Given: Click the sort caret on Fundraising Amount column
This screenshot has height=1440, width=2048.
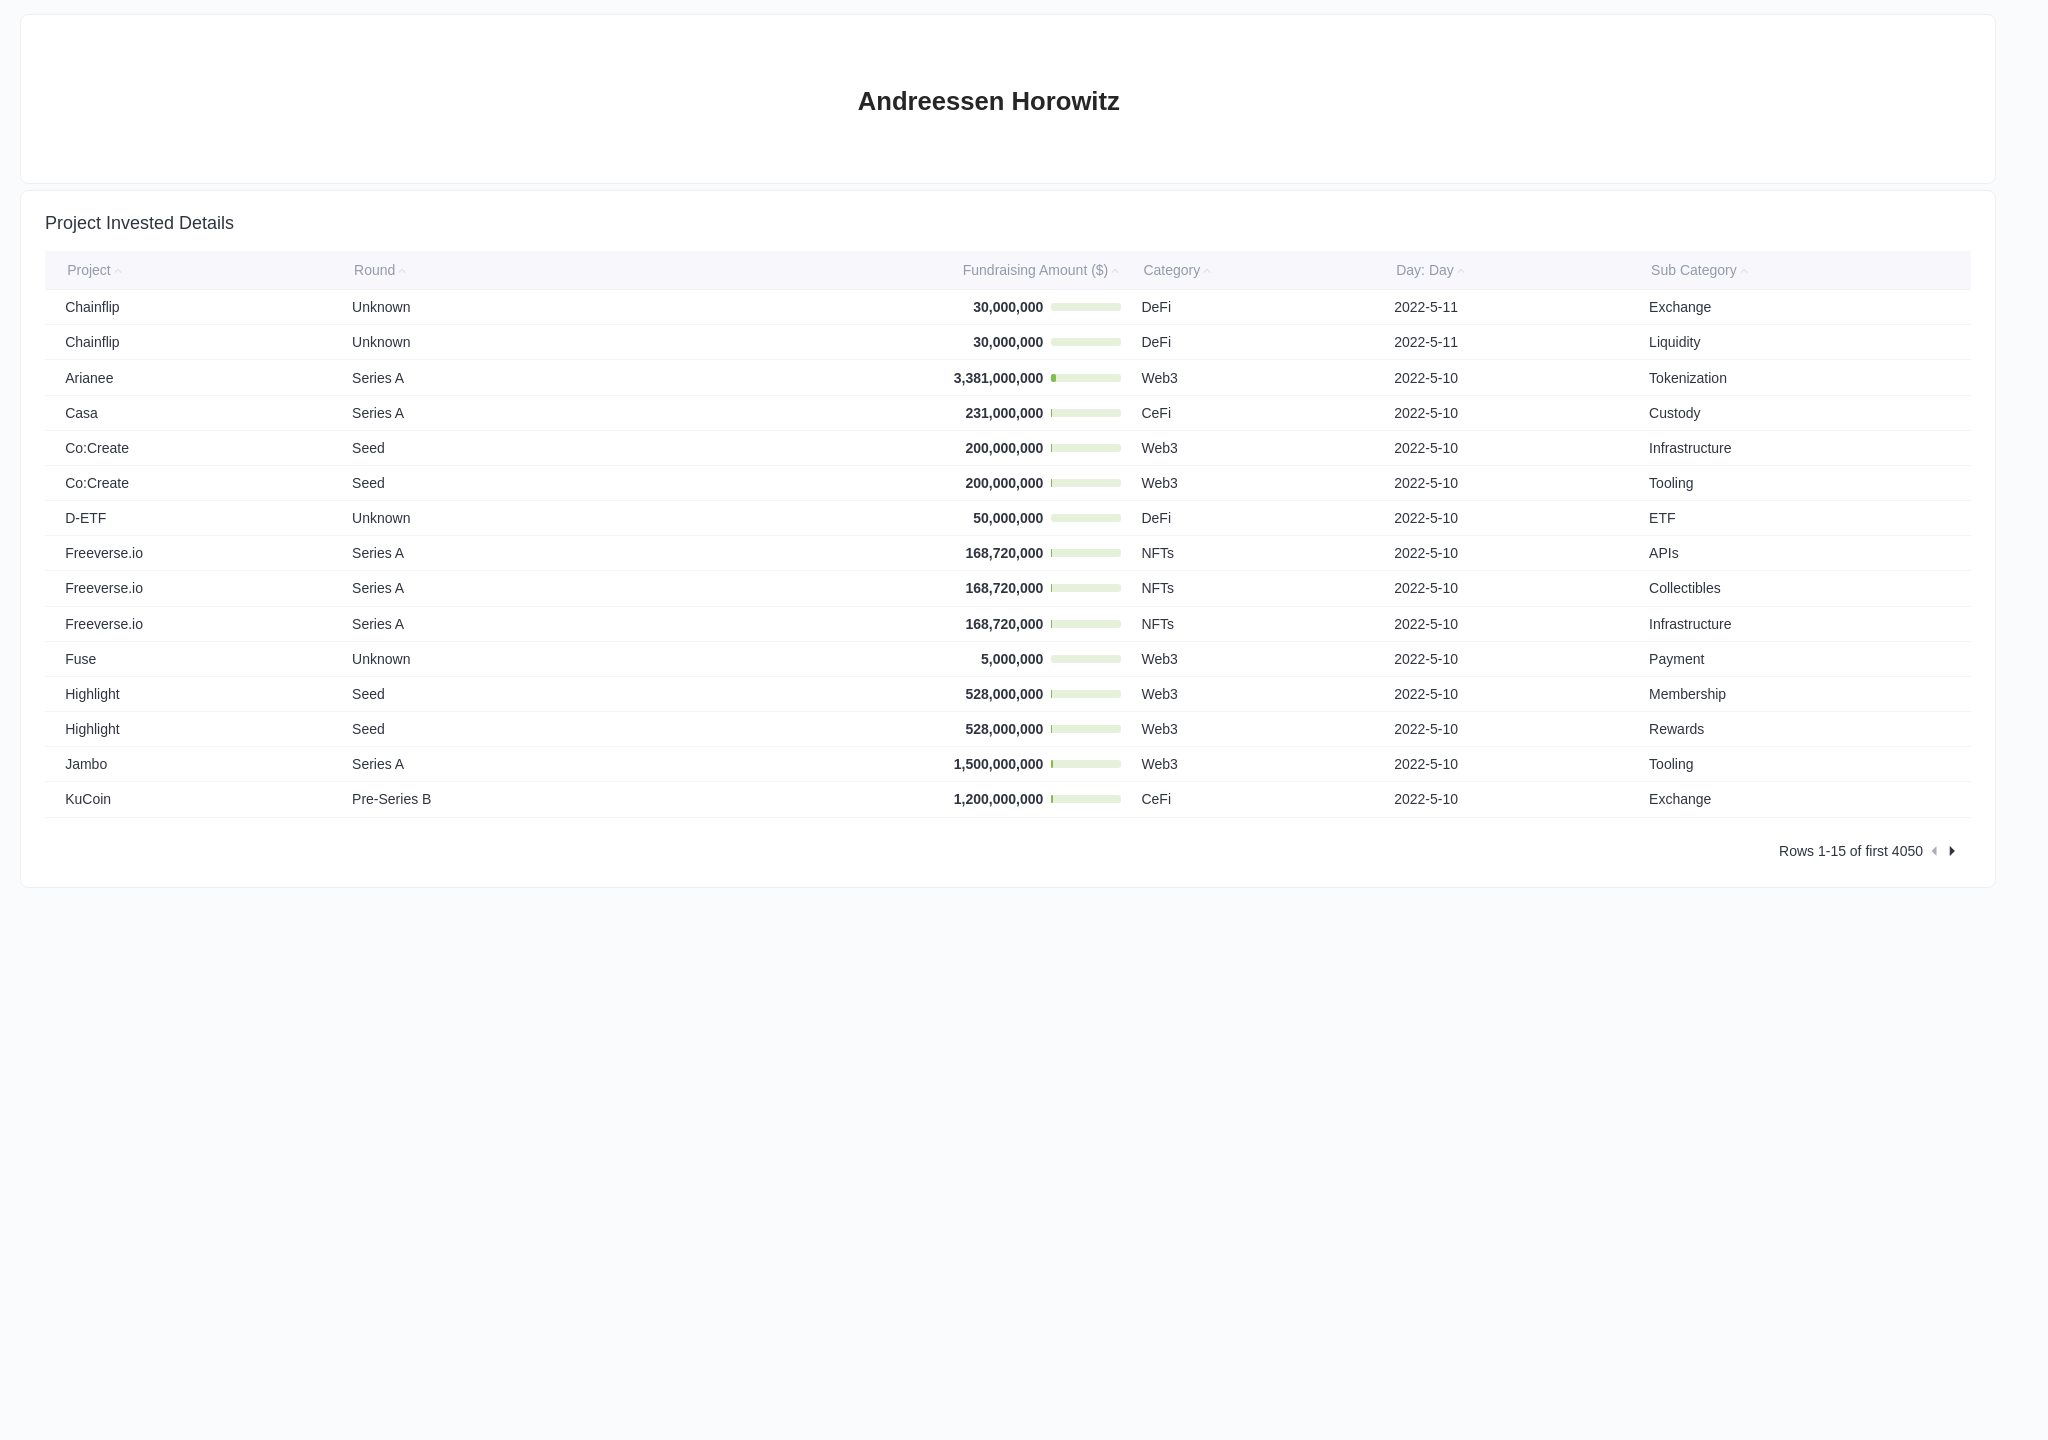Looking at the screenshot, I should click(1113, 271).
